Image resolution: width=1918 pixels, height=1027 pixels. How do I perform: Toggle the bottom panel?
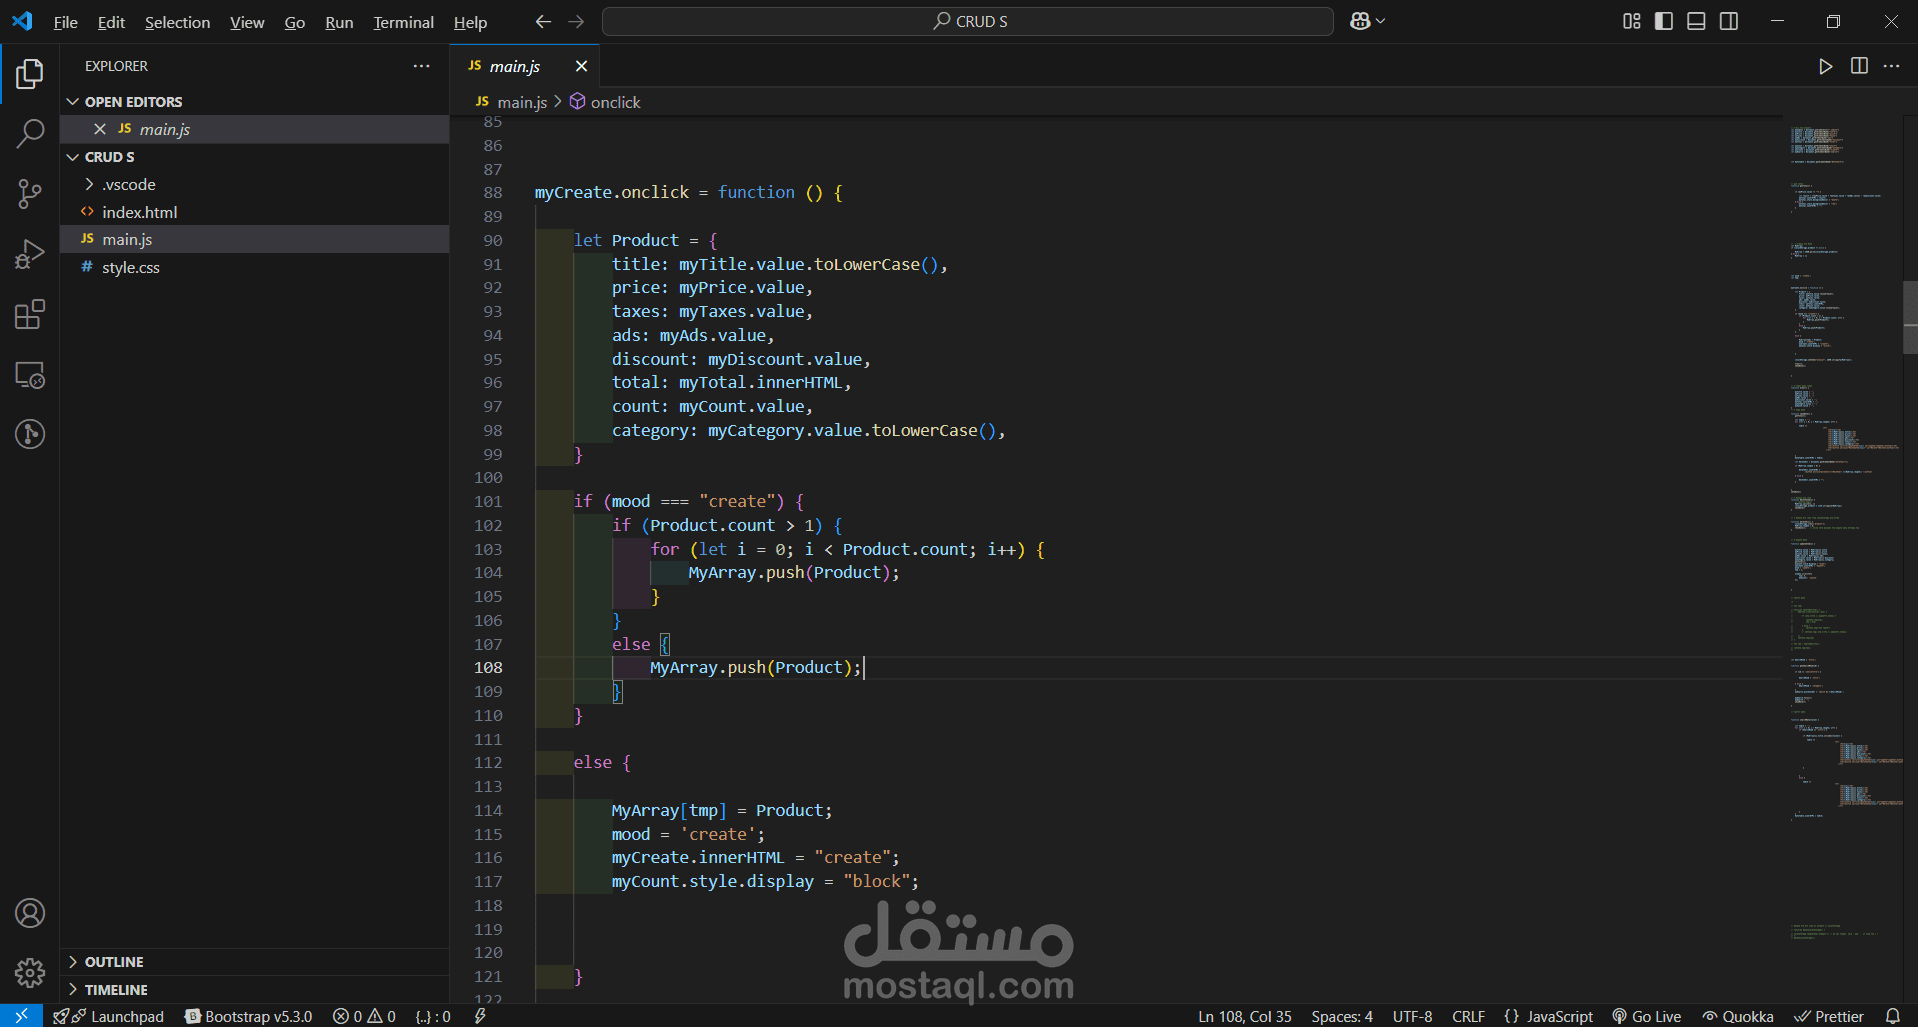1696,21
